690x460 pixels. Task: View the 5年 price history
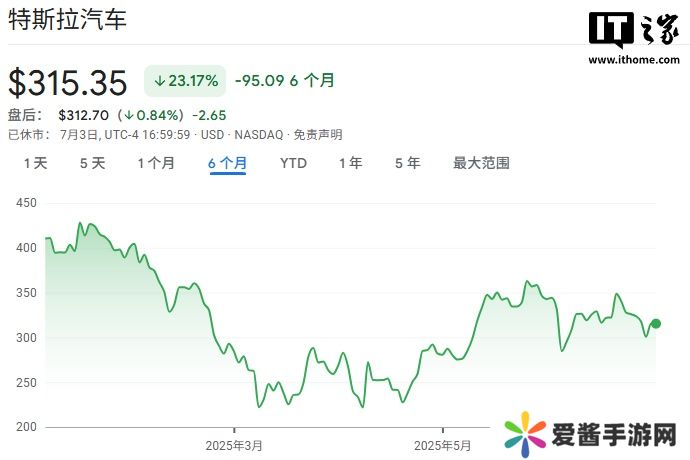pos(407,163)
